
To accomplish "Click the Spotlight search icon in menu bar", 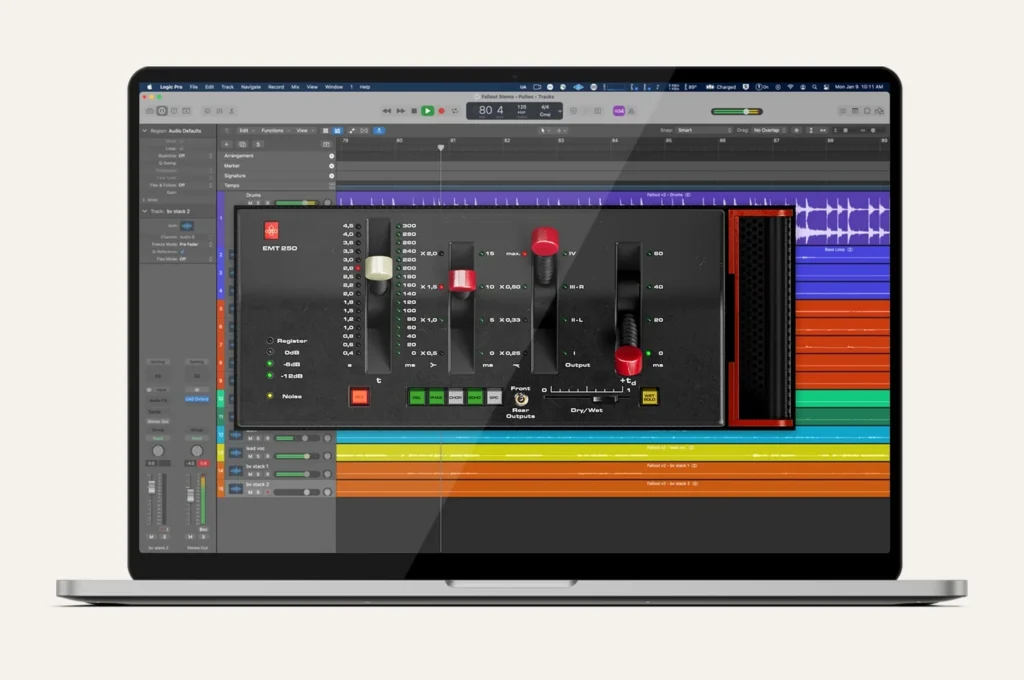I will pos(814,87).
